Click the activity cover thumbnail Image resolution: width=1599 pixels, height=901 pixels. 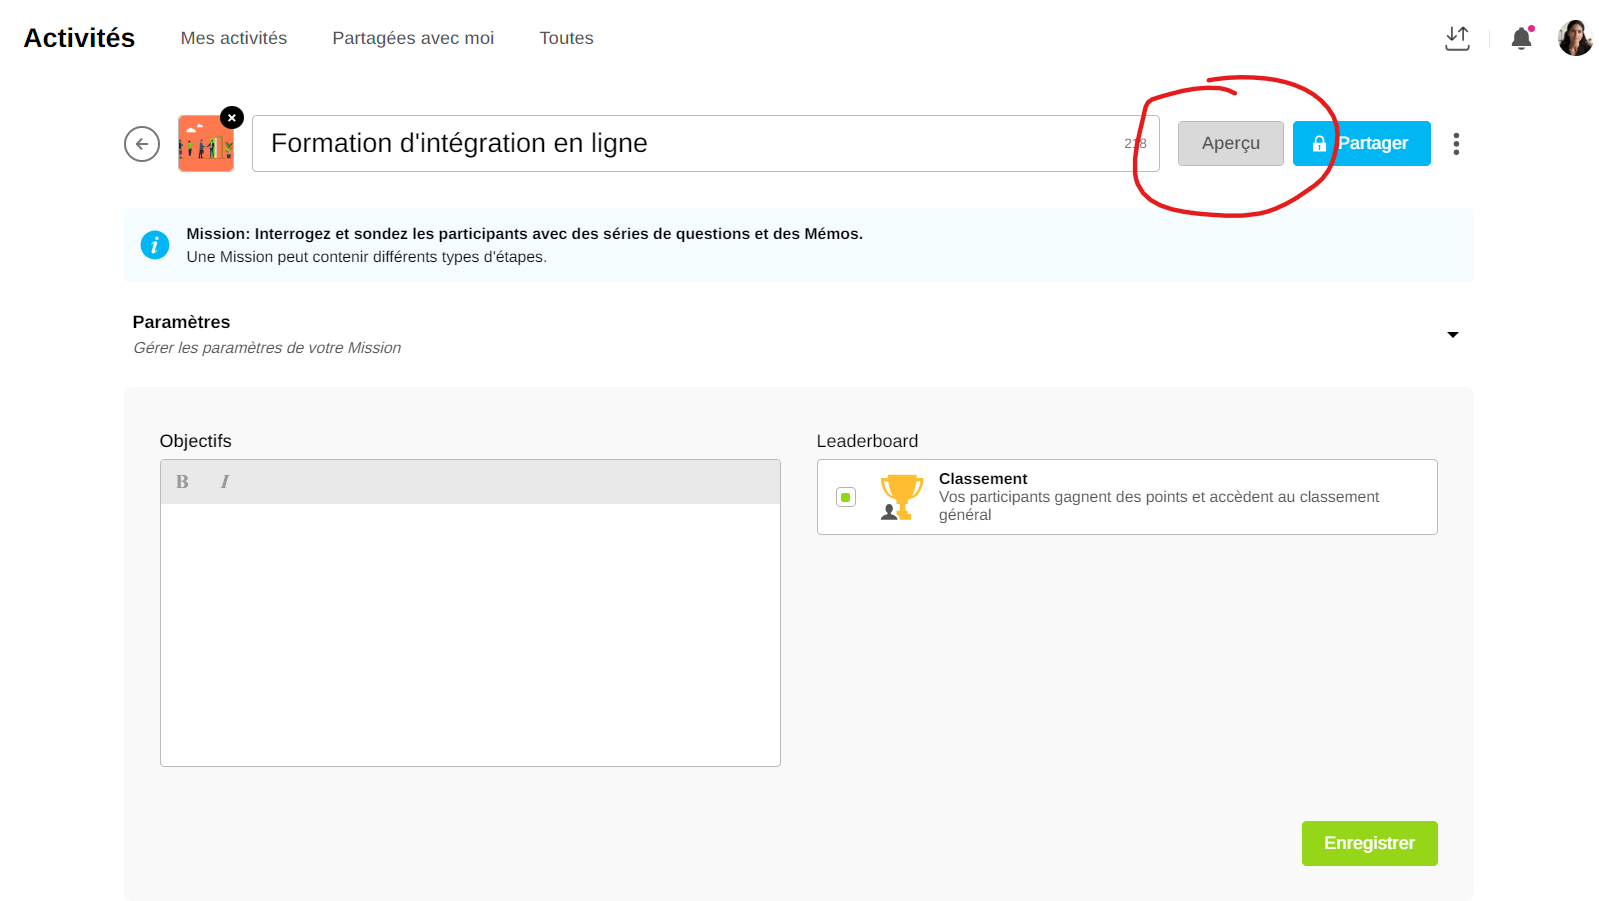pyautogui.click(x=205, y=146)
